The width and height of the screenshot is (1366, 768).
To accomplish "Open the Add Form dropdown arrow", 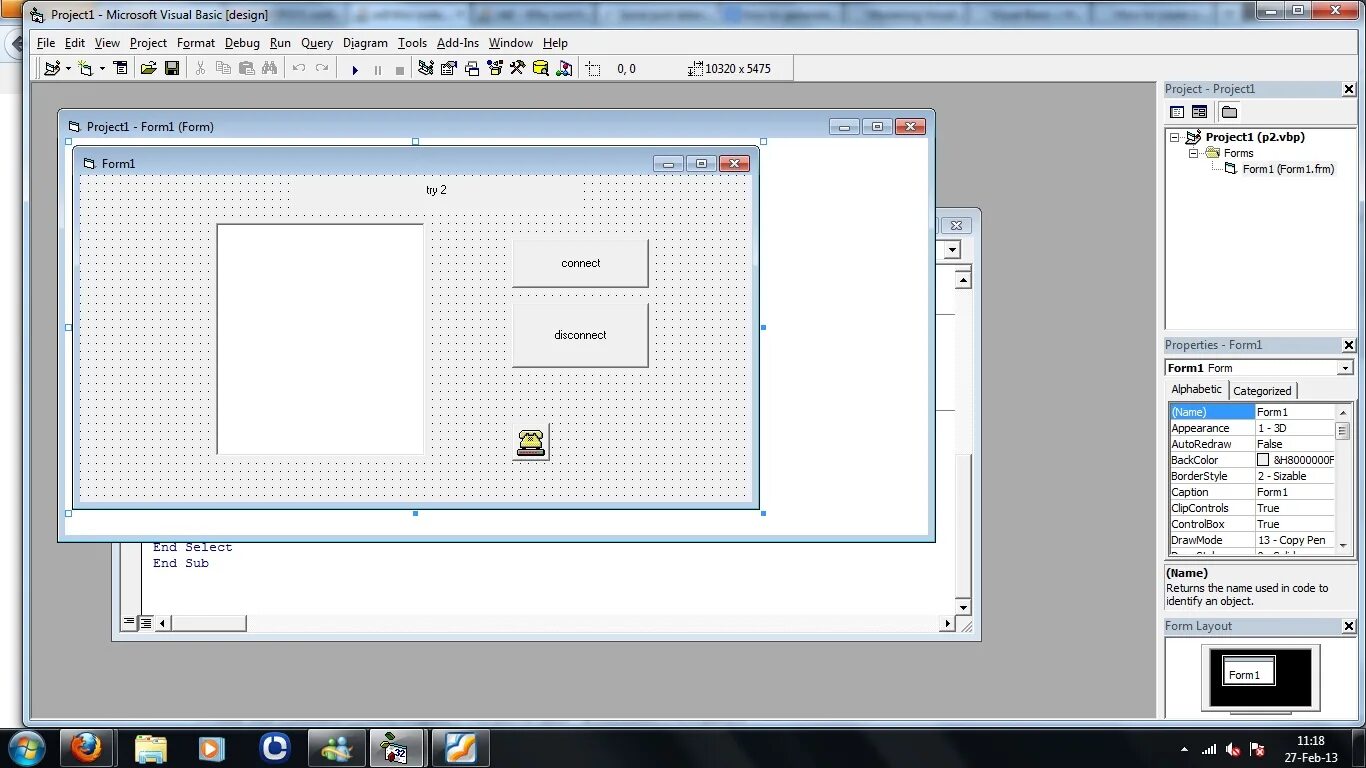I will [x=101, y=69].
